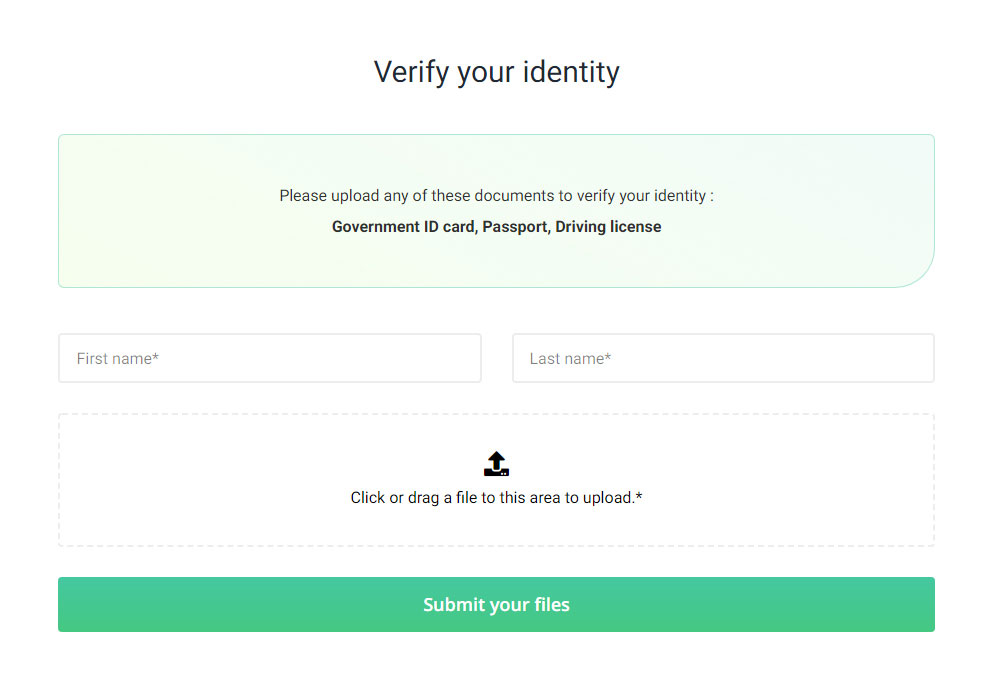Viewport: 992px width, 695px height.
Task: Click into the Last name field
Action: pyautogui.click(x=723, y=358)
